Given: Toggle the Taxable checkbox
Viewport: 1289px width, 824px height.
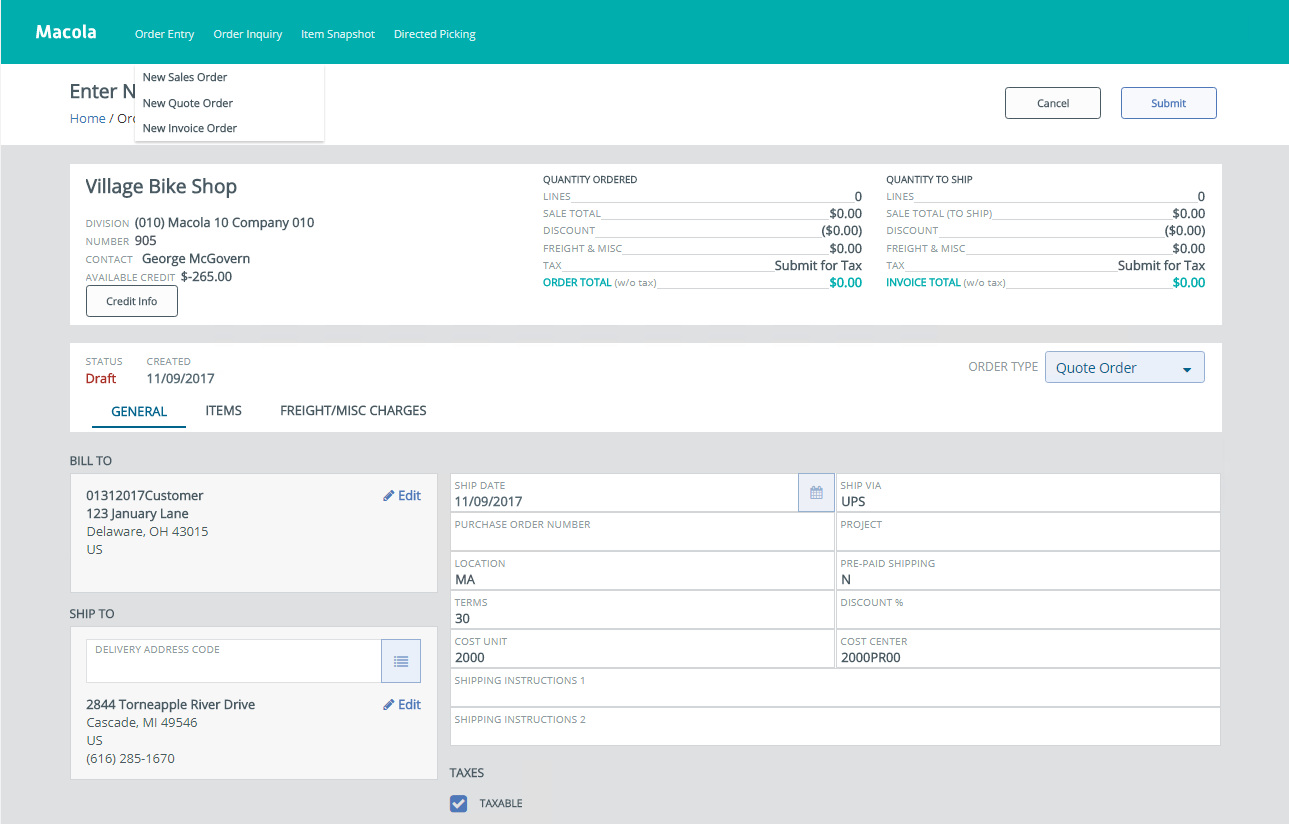Looking at the screenshot, I should pyautogui.click(x=459, y=803).
